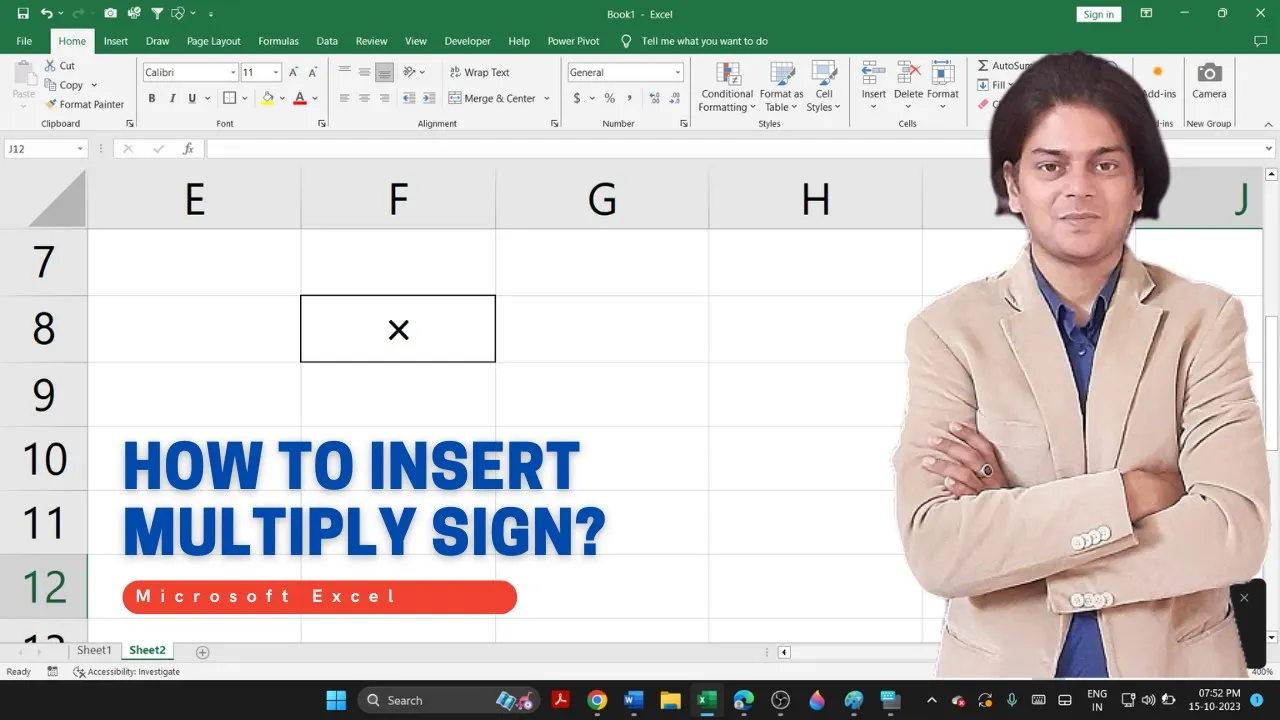Open Cell Styles dropdown
This screenshot has width=1280, height=720.
(x=824, y=87)
